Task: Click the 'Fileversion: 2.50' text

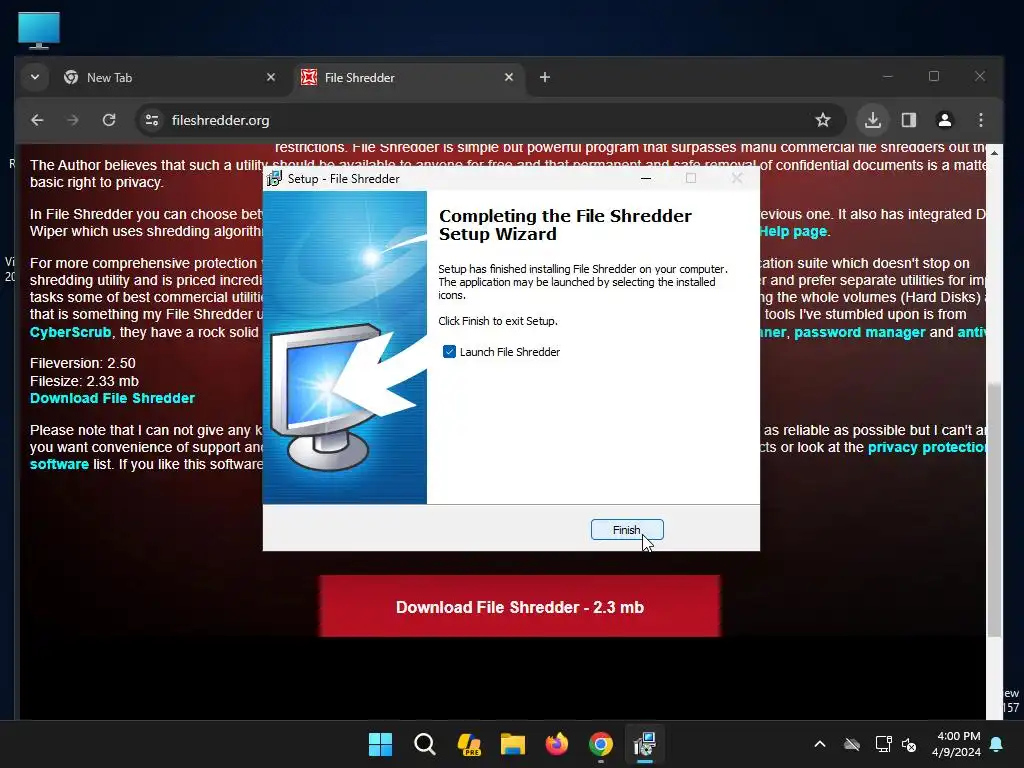Action: [x=83, y=363]
